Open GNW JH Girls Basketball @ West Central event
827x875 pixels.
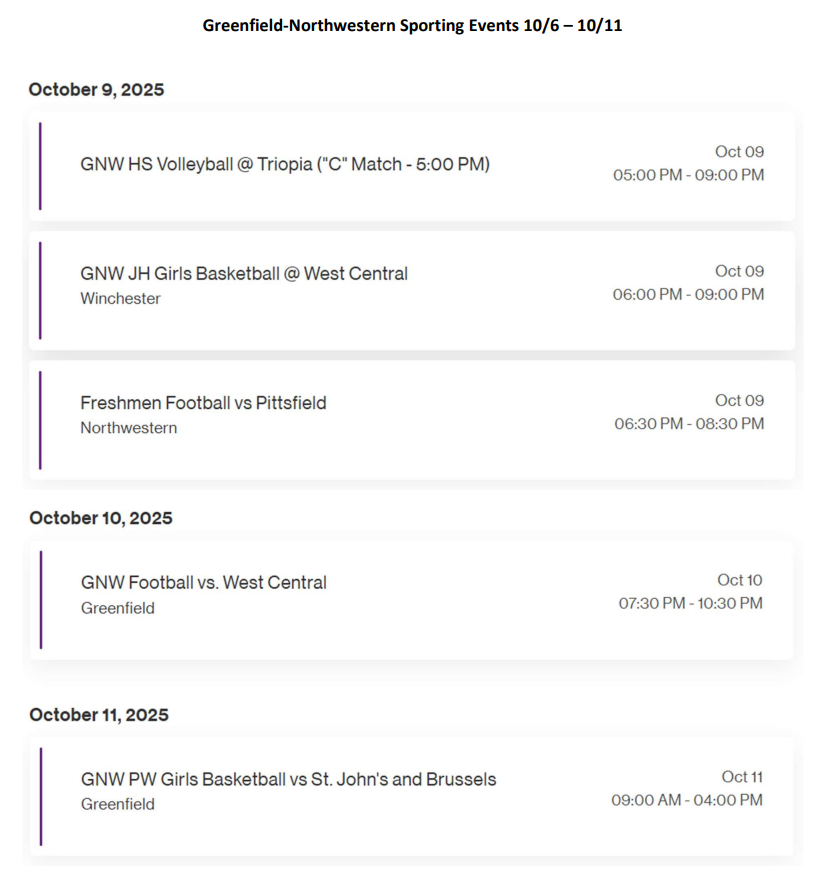click(x=244, y=273)
